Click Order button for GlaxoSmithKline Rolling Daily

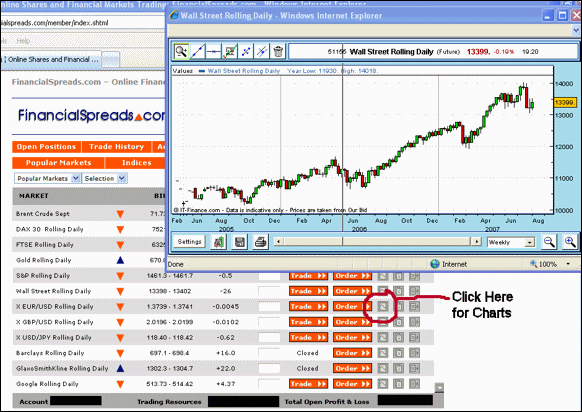[352, 368]
